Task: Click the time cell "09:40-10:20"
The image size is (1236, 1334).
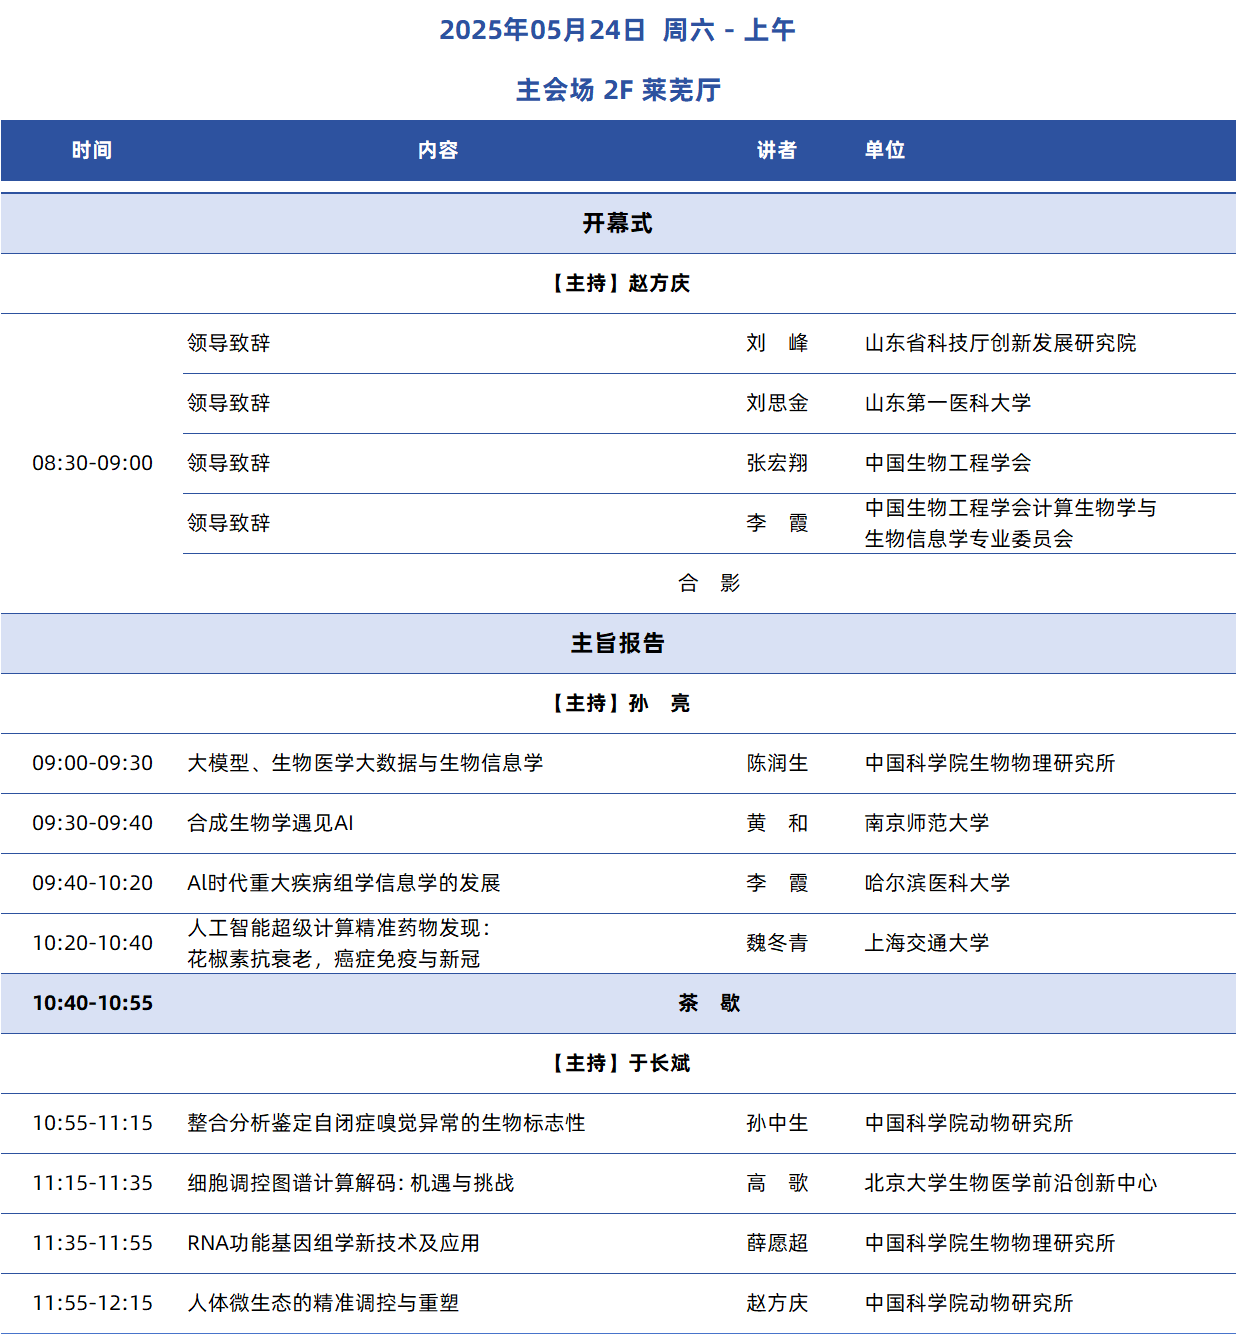Action: [x=93, y=883]
